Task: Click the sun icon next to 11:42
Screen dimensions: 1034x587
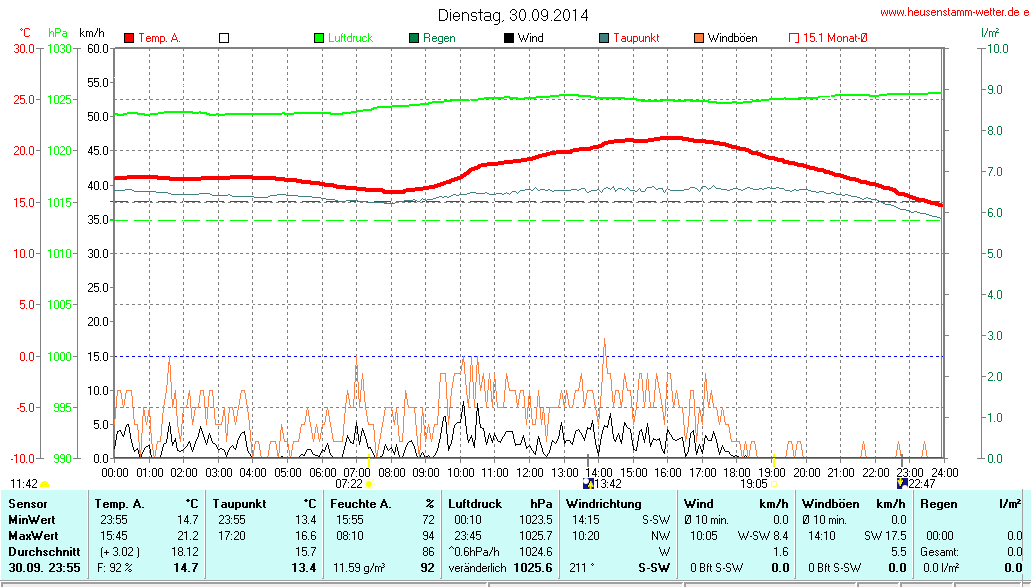Action: coord(45,485)
